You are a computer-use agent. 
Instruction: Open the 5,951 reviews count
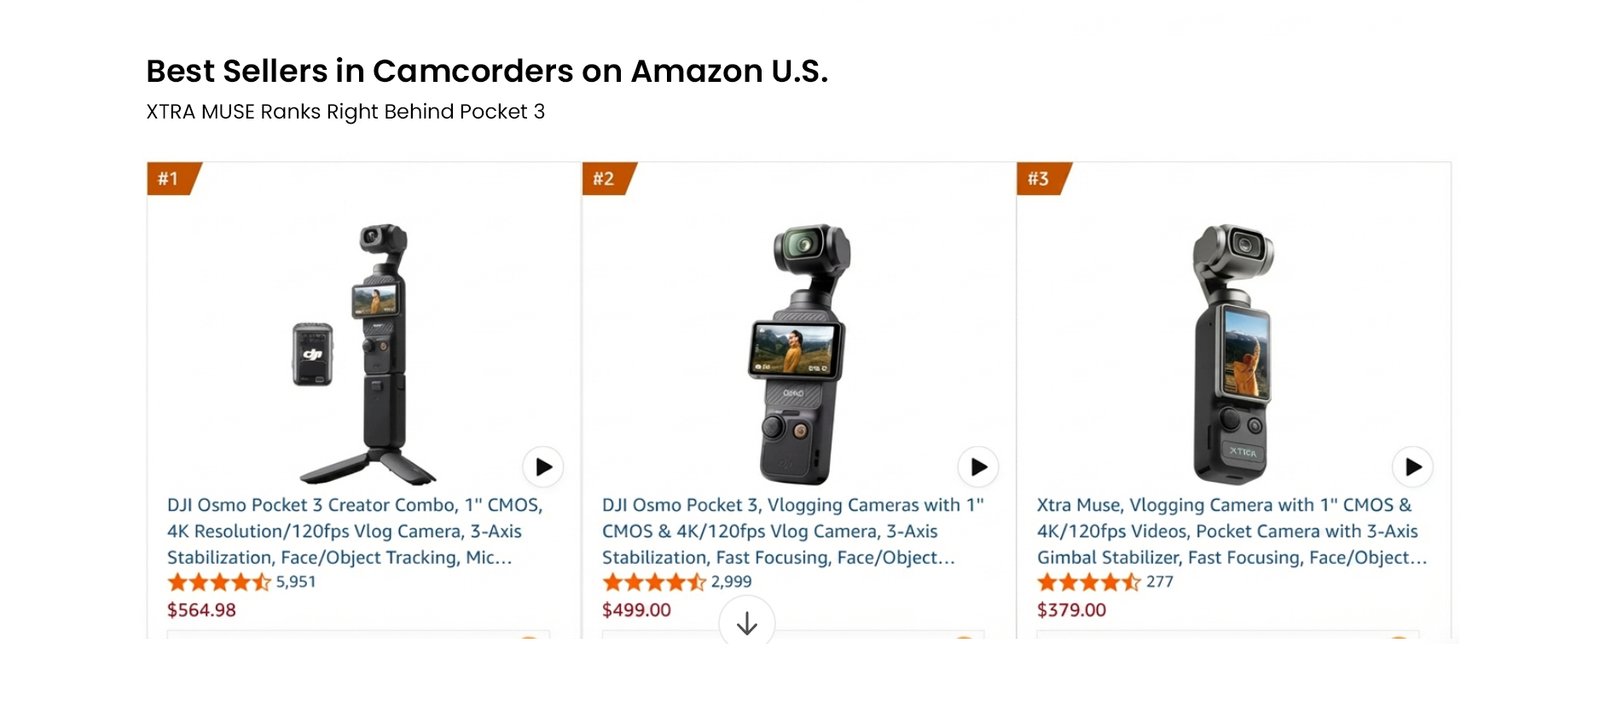296,582
